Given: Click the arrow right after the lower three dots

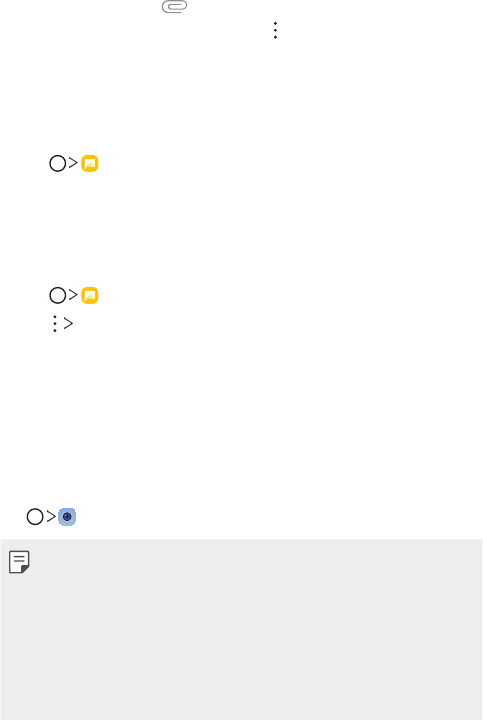Looking at the screenshot, I should point(69,324).
